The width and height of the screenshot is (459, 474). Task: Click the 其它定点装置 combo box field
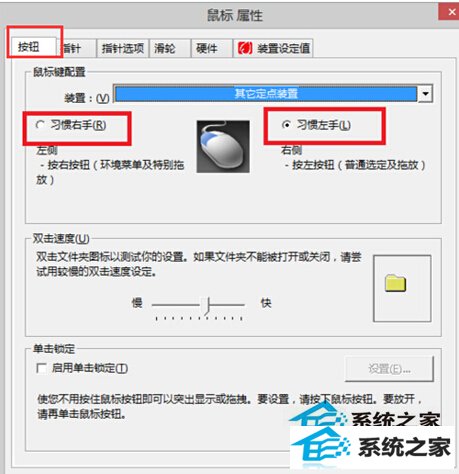pyautogui.click(x=265, y=94)
